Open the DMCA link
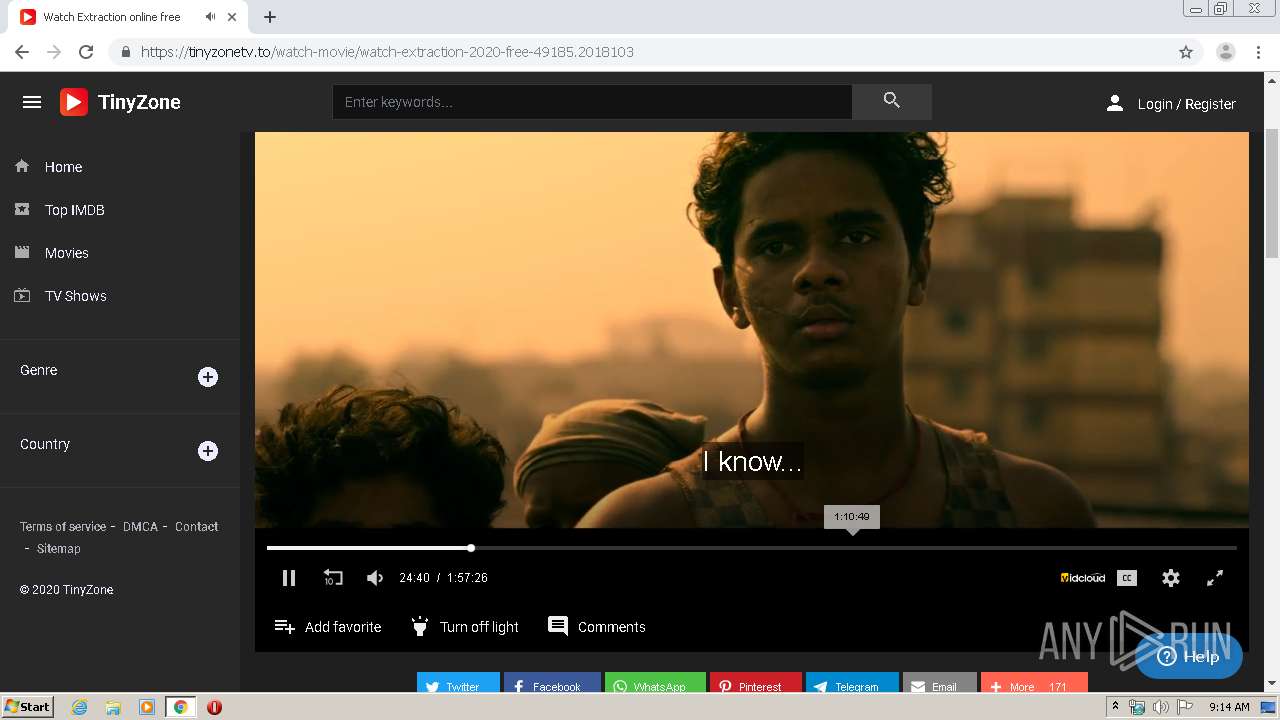The height and width of the screenshot is (720, 1280). point(140,526)
